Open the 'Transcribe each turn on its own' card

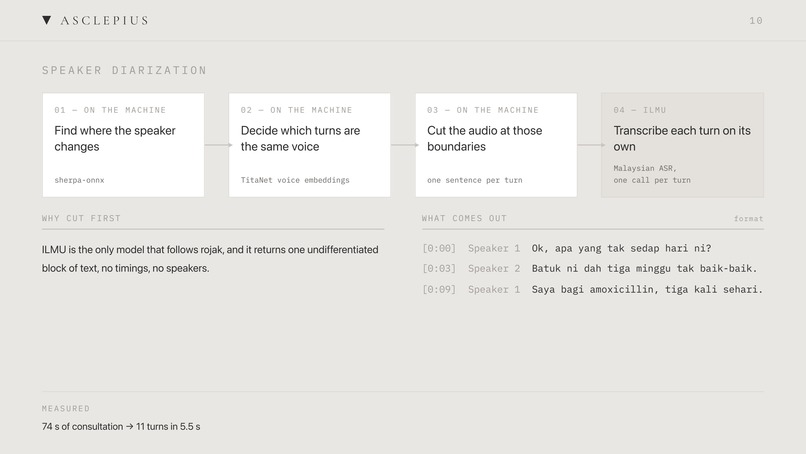pos(683,145)
